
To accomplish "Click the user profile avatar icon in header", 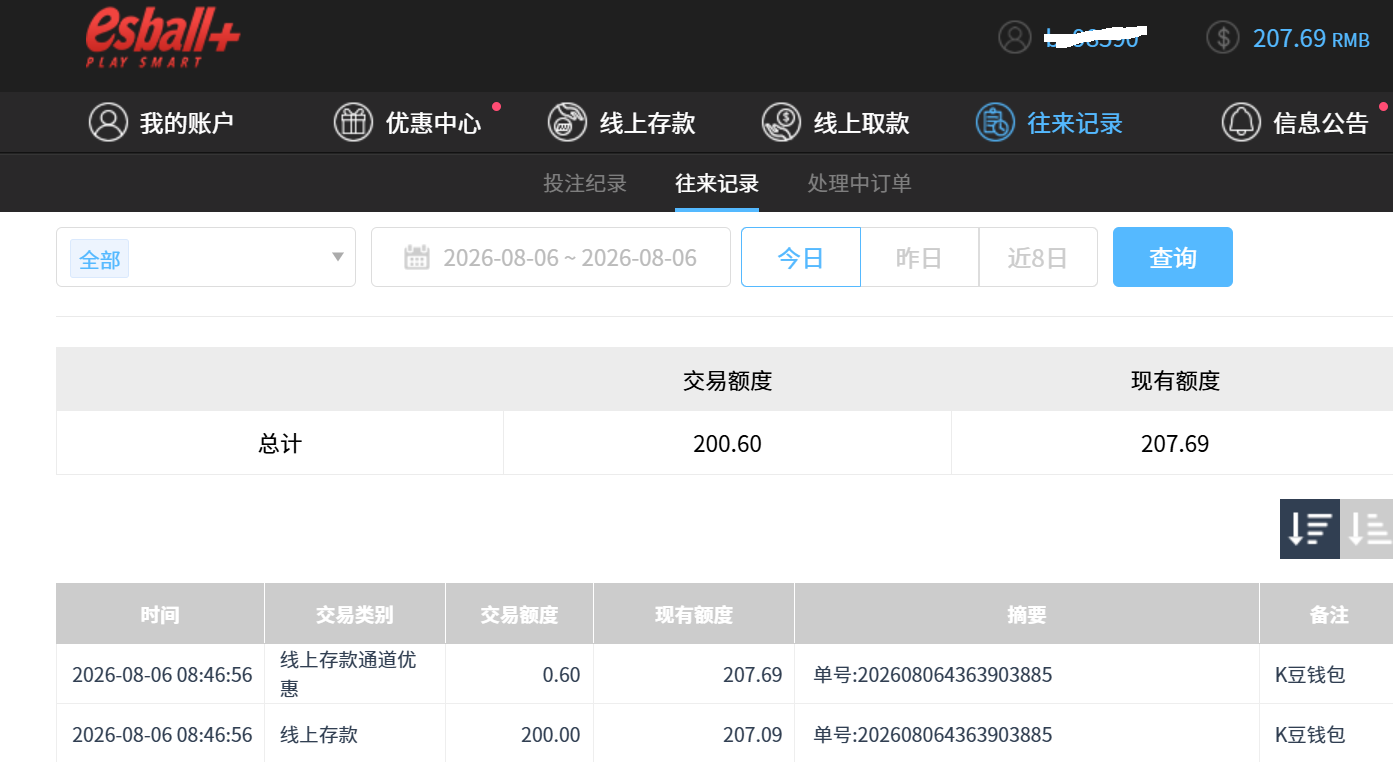I will click(x=1014, y=38).
